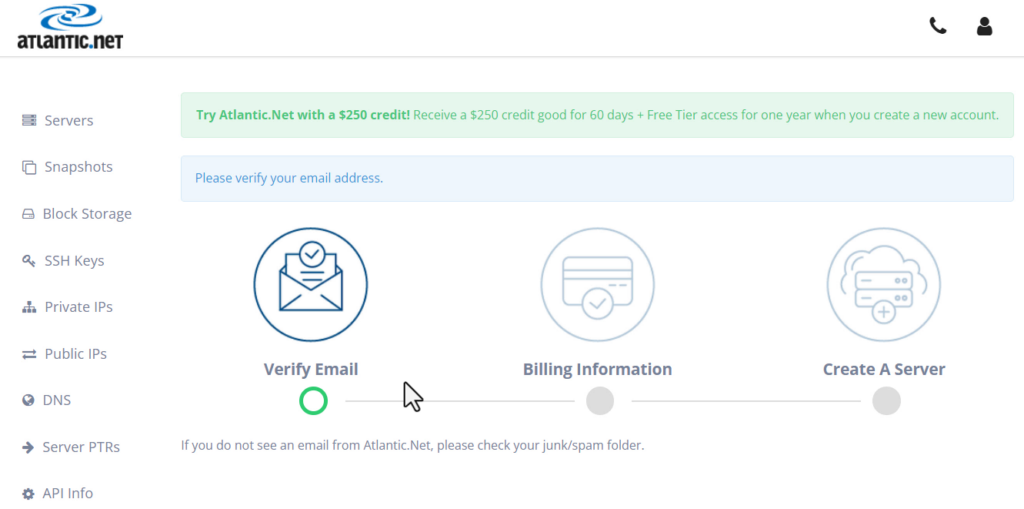Open Private IPs section
The height and width of the screenshot is (509, 1024).
[78, 307]
